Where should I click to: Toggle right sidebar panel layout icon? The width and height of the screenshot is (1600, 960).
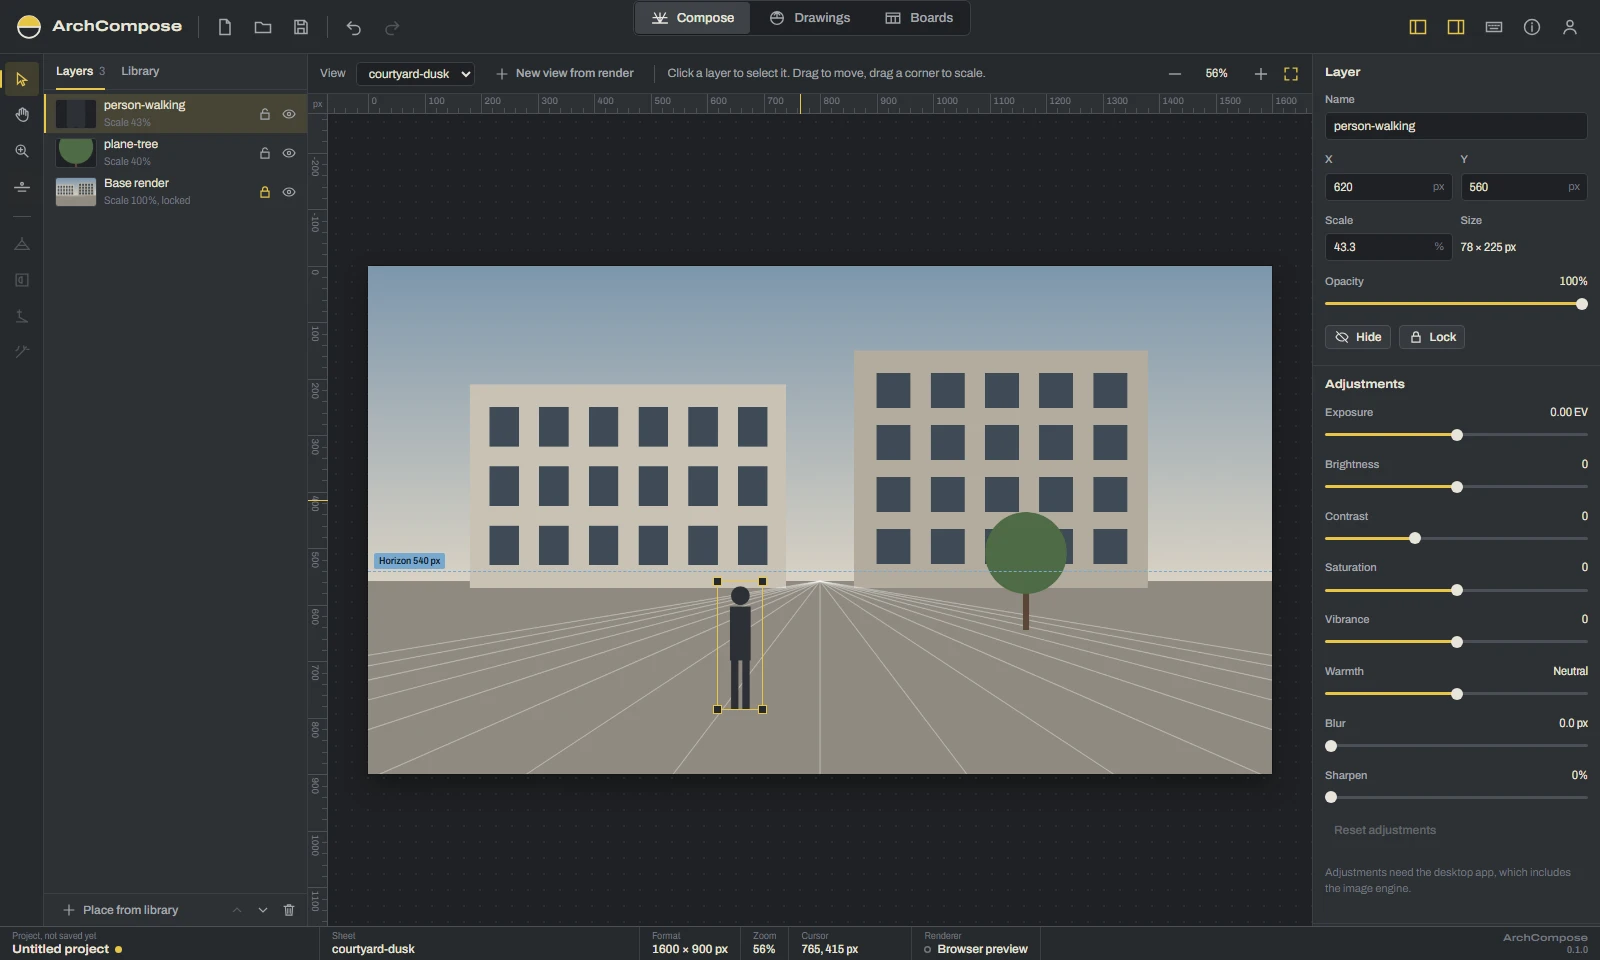point(1456,27)
